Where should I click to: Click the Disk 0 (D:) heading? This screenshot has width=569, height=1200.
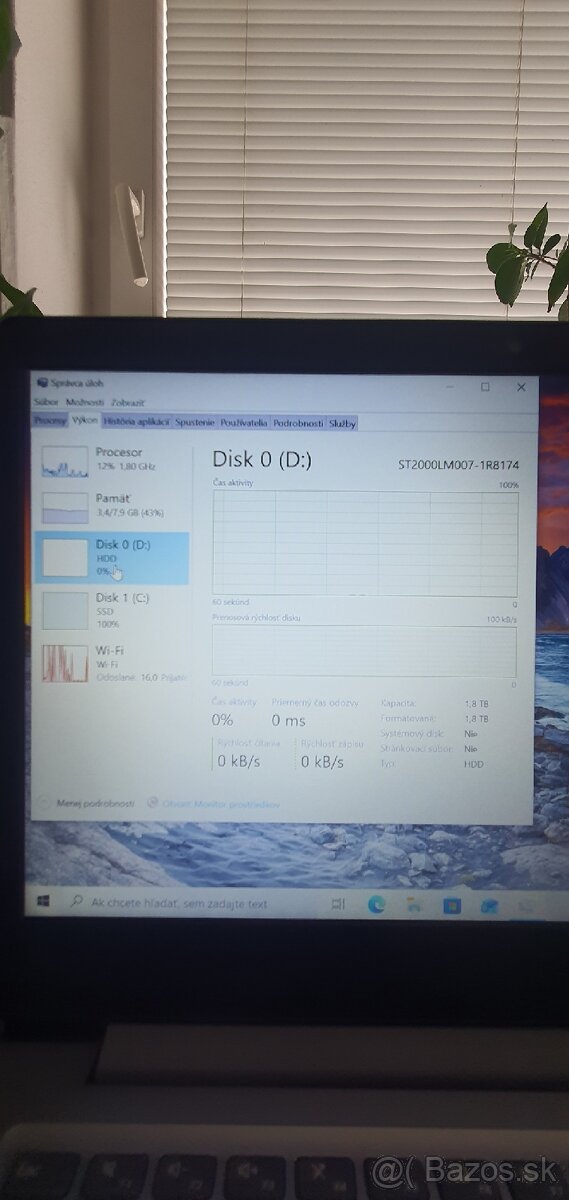click(x=262, y=460)
